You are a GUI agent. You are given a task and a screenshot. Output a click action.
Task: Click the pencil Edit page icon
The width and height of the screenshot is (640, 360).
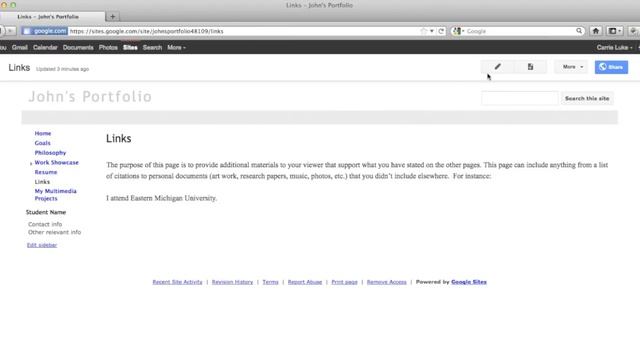point(497,67)
